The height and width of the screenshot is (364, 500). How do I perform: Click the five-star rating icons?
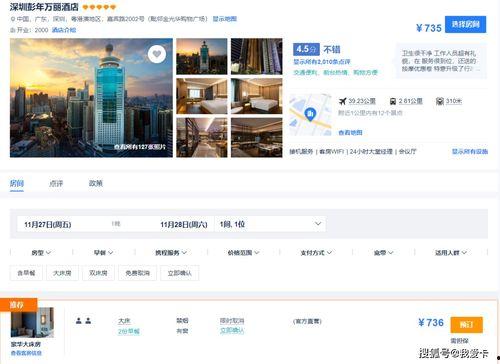[99, 7]
